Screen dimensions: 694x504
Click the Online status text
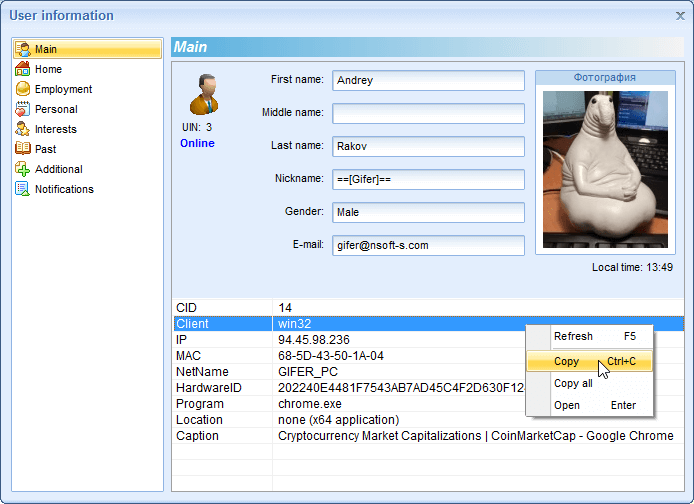click(x=197, y=143)
